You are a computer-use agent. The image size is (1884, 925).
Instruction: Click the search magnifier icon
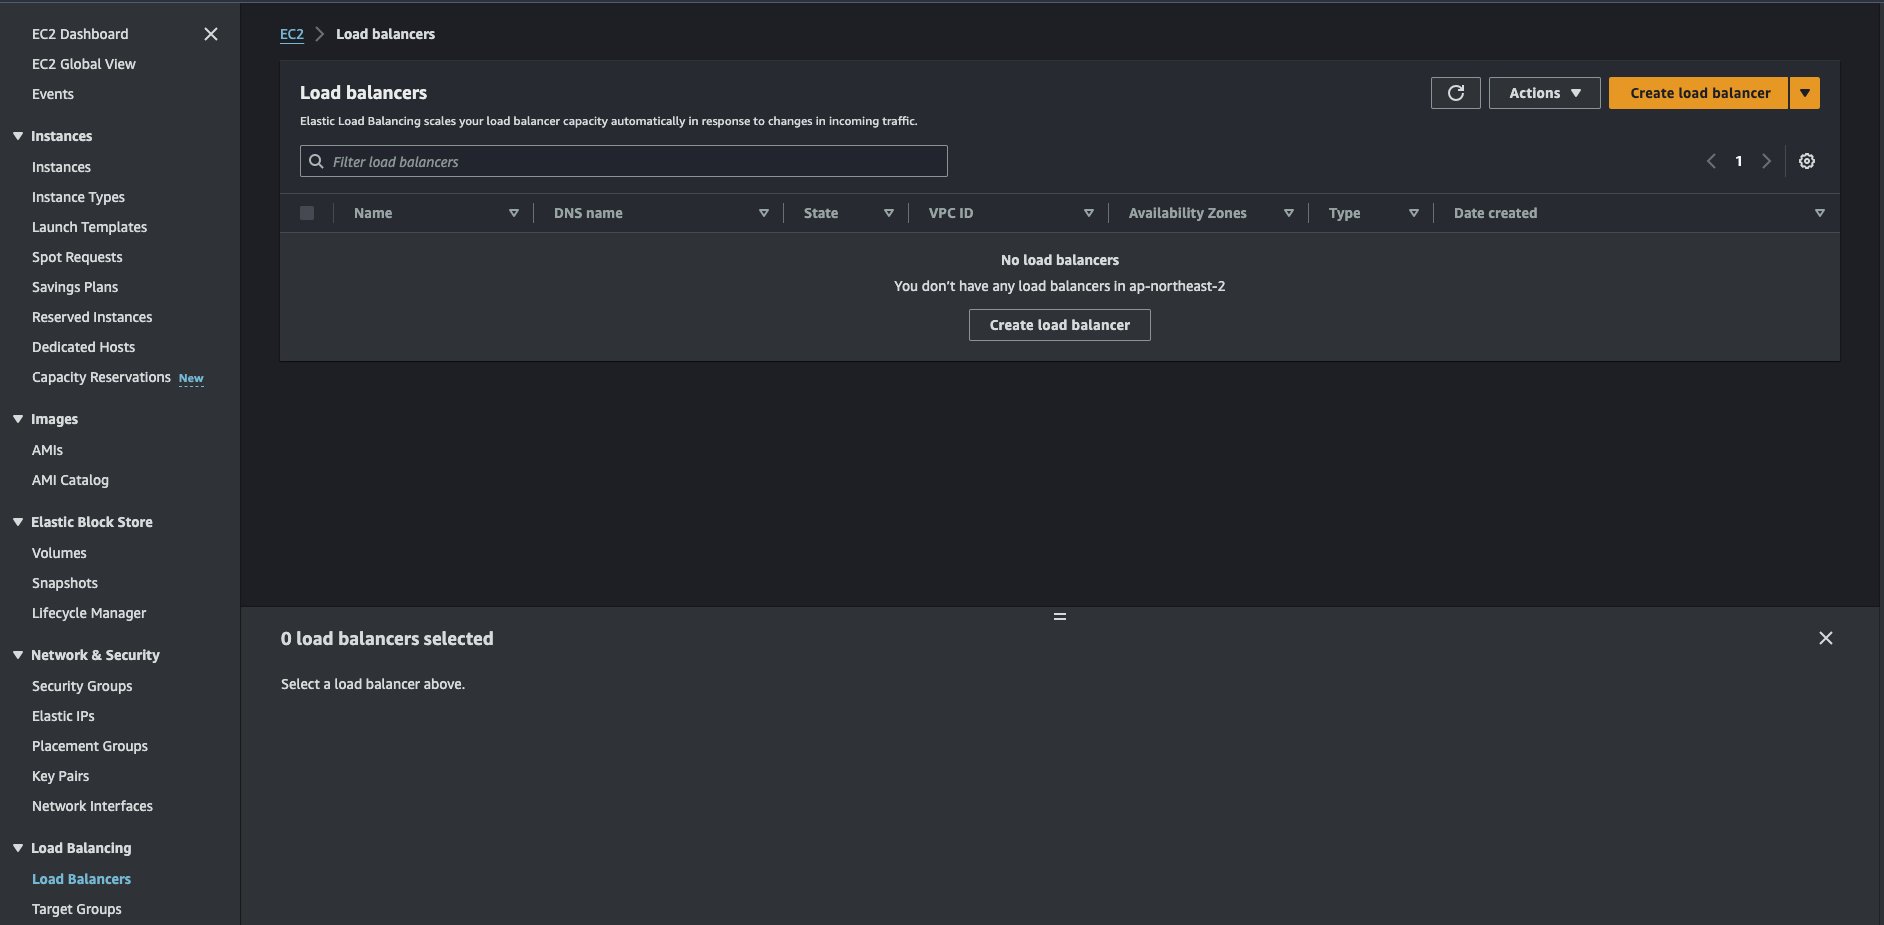coord(316,161)
